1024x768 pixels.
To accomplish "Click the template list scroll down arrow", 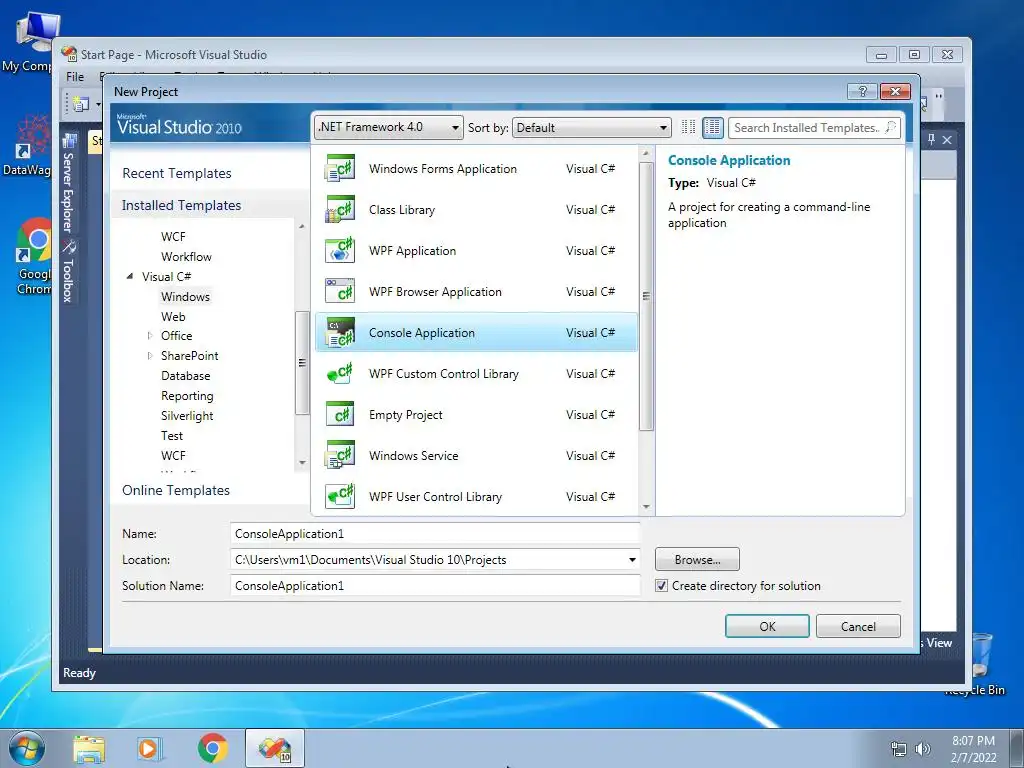I will point(646,507).
